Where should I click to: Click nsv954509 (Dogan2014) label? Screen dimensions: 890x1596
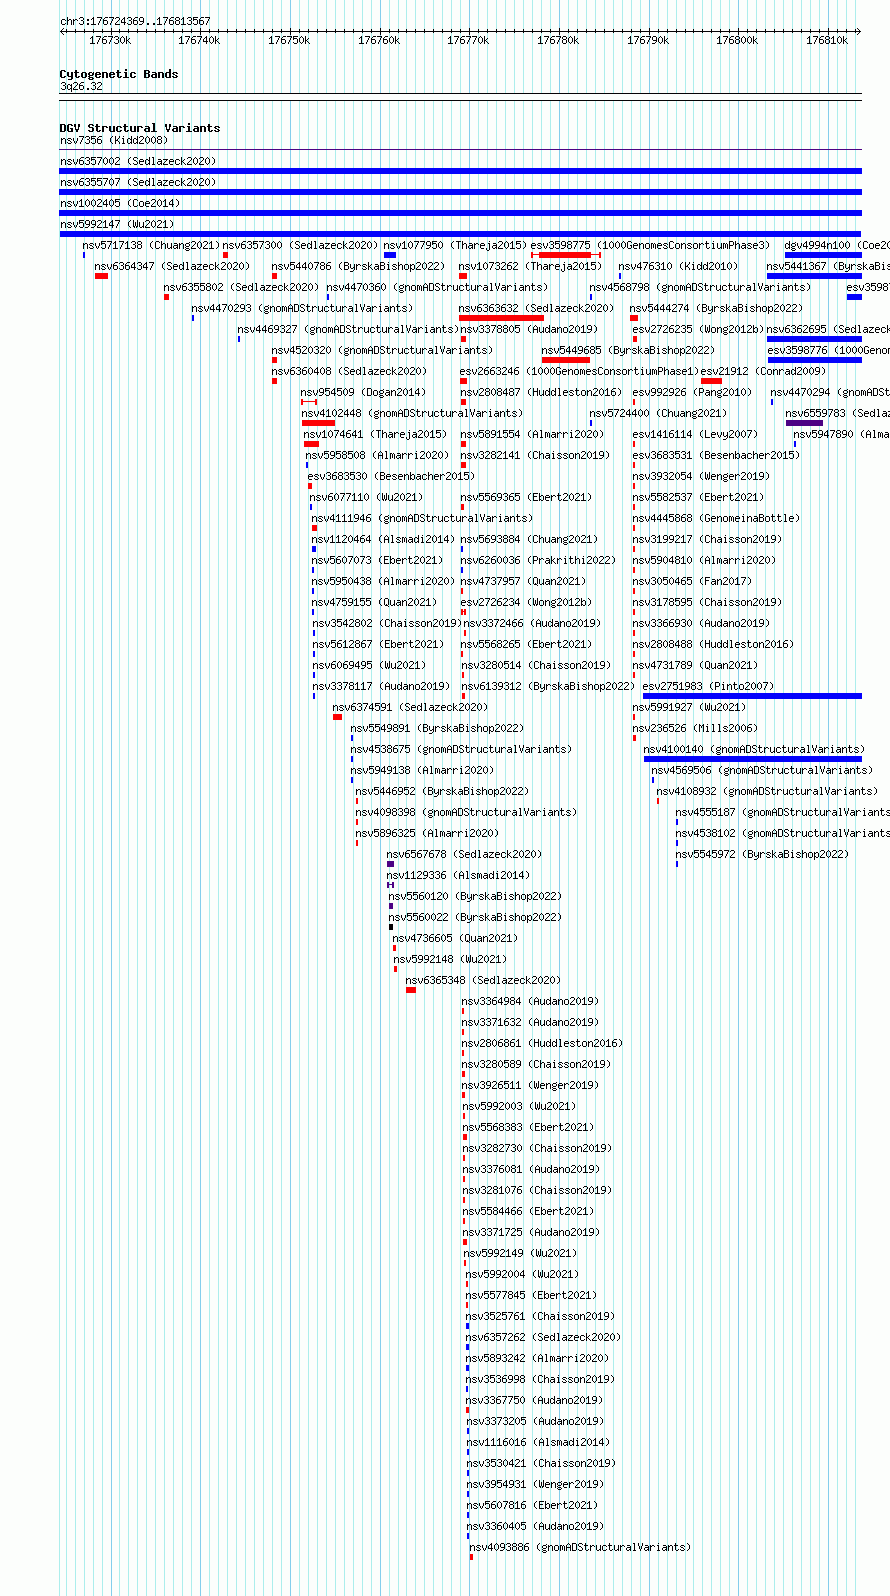tap(363, 393)
